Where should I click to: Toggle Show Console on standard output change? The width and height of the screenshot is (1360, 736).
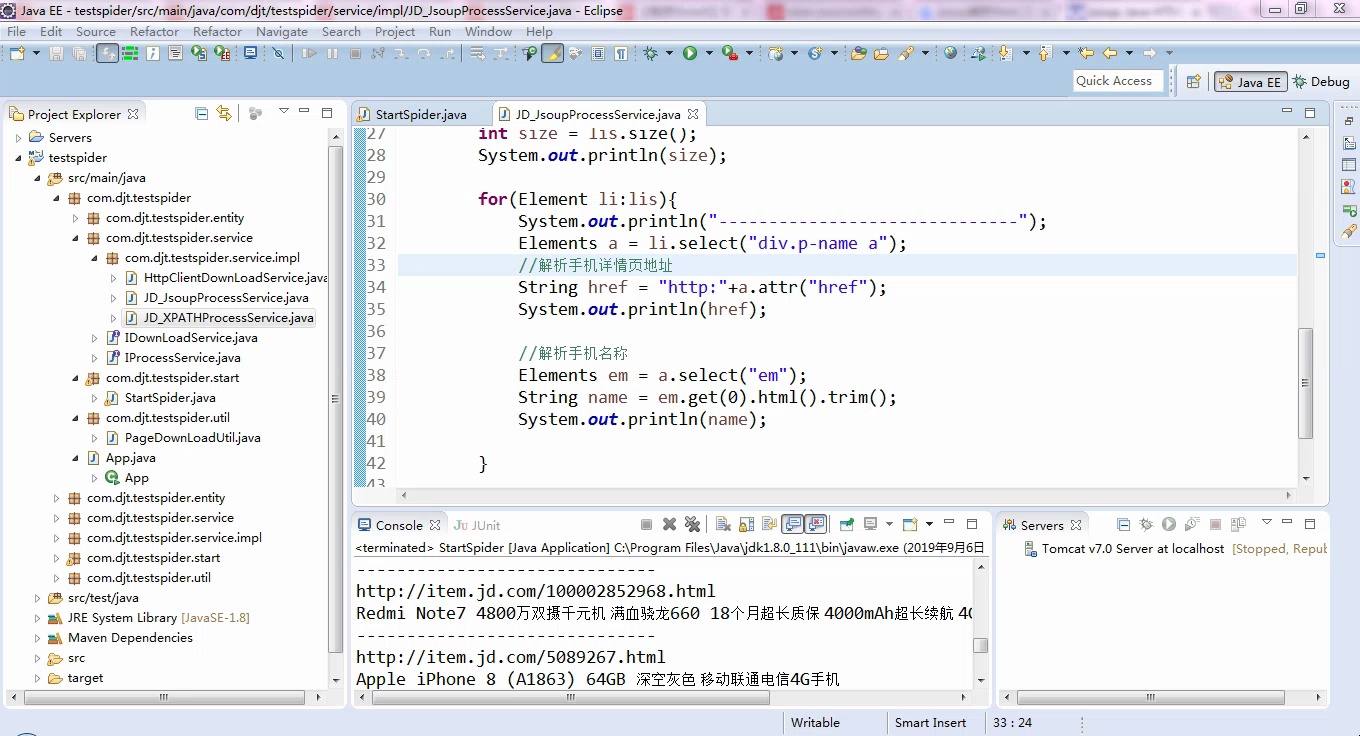tap(793, 524)
